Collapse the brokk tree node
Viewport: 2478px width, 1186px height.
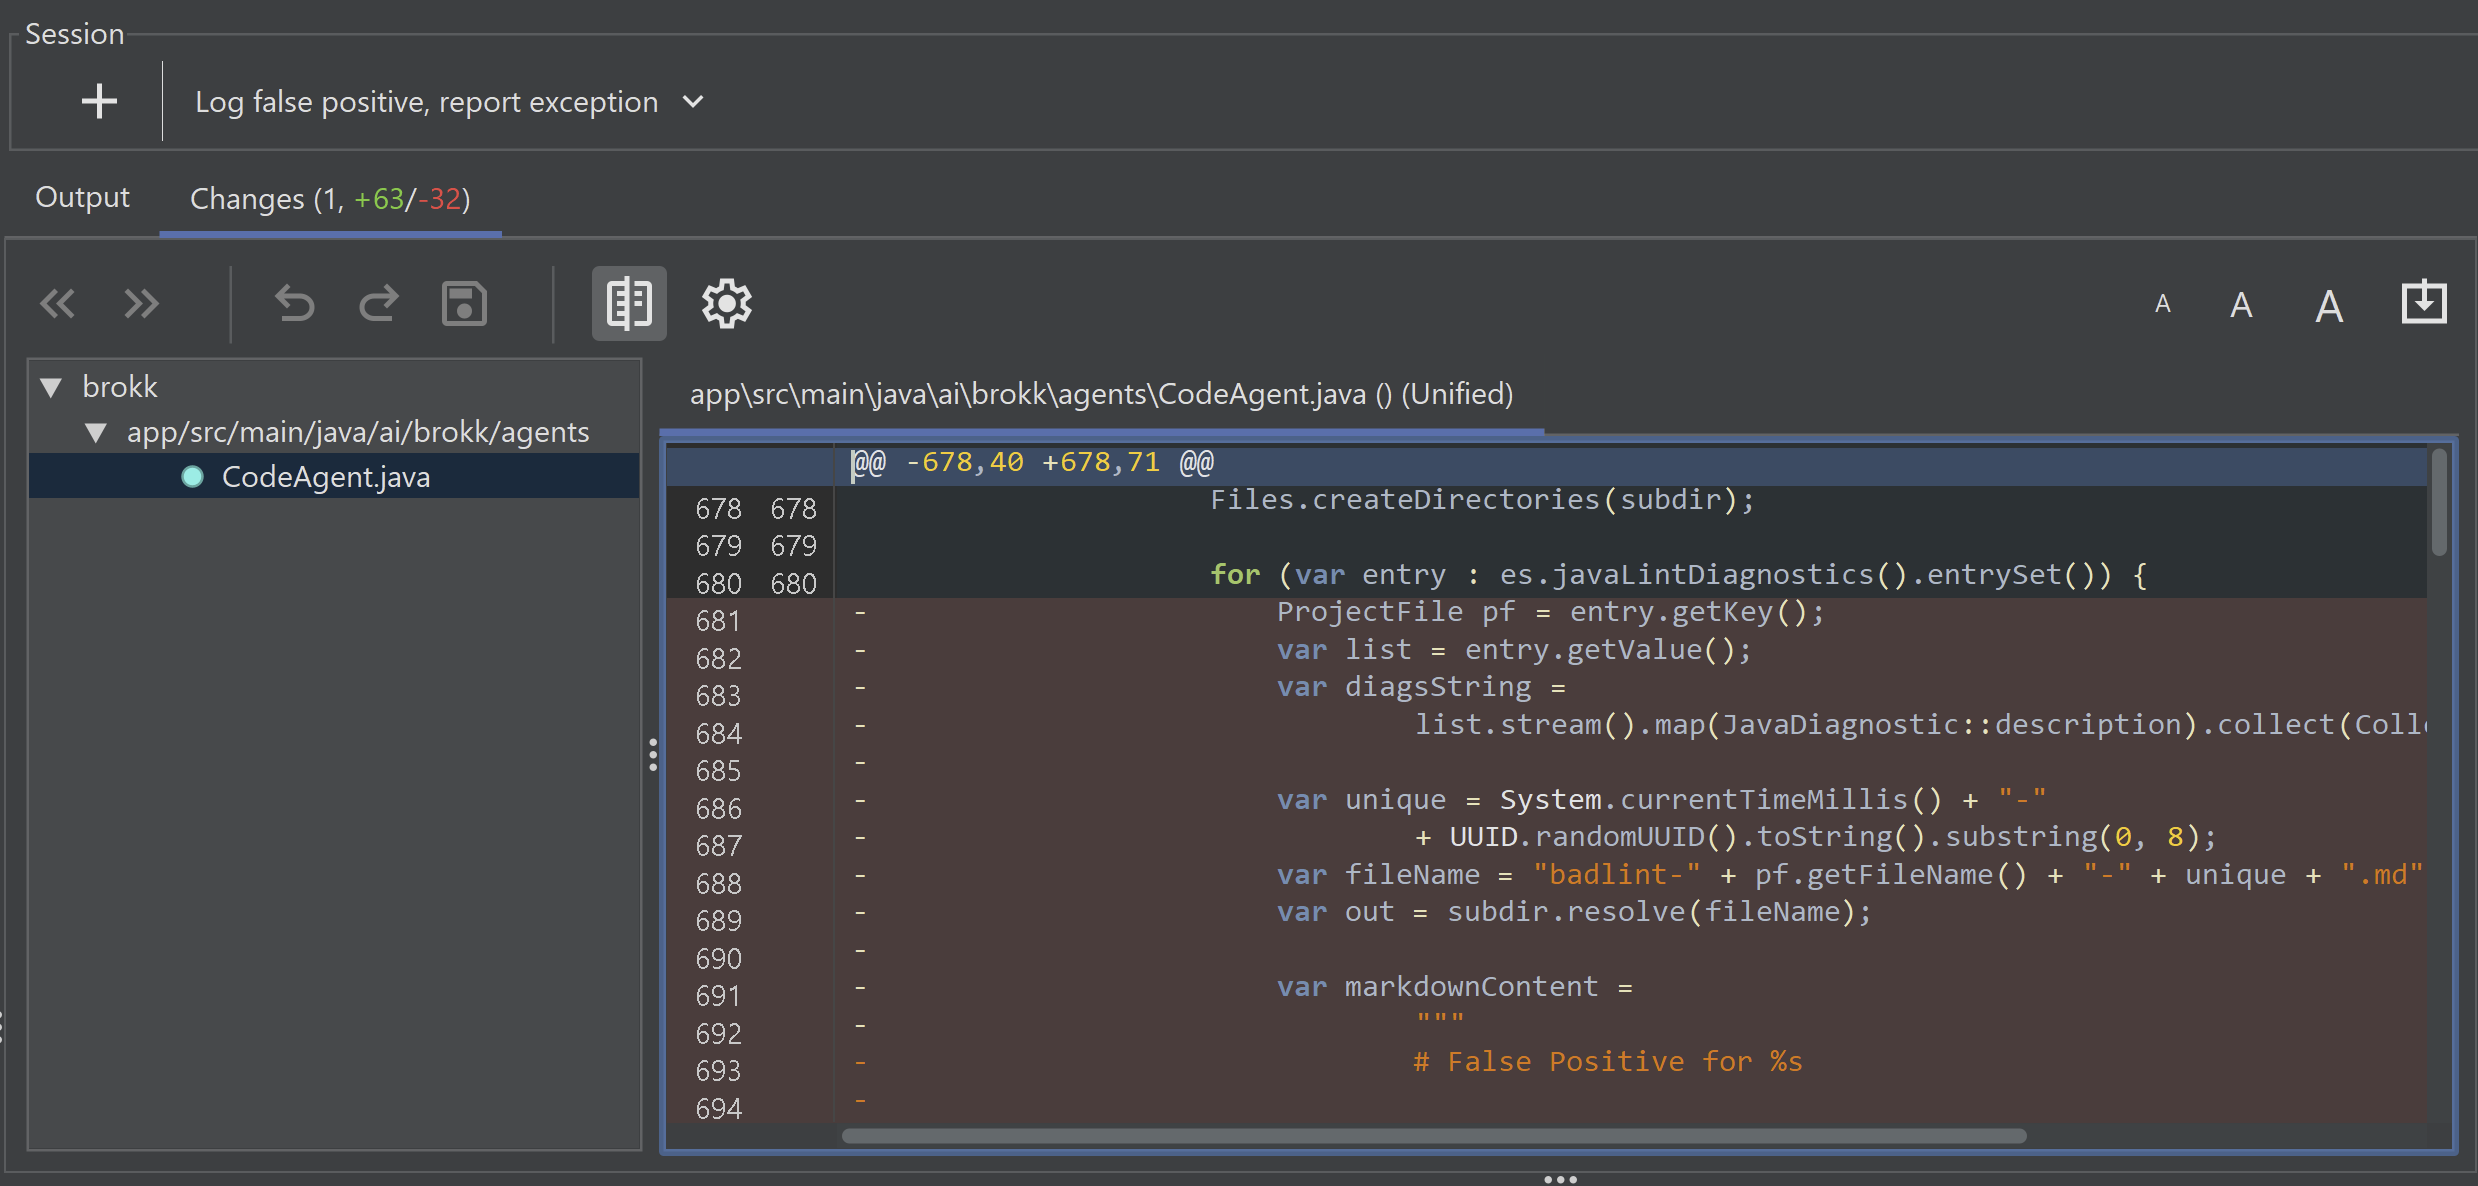tap(52, 387)
